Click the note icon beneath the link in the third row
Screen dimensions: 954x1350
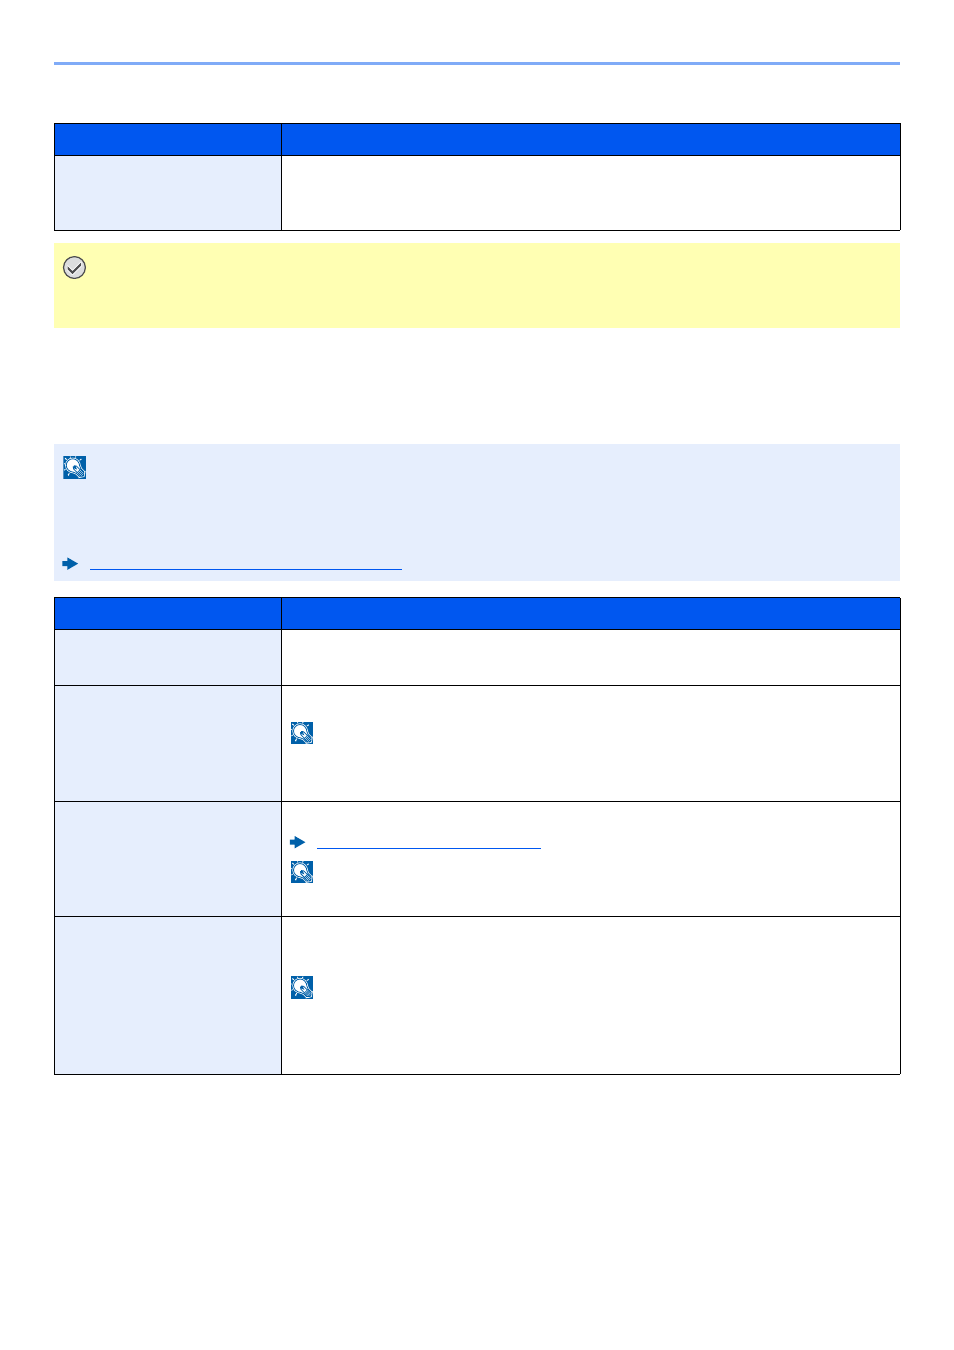click(302, 872)
